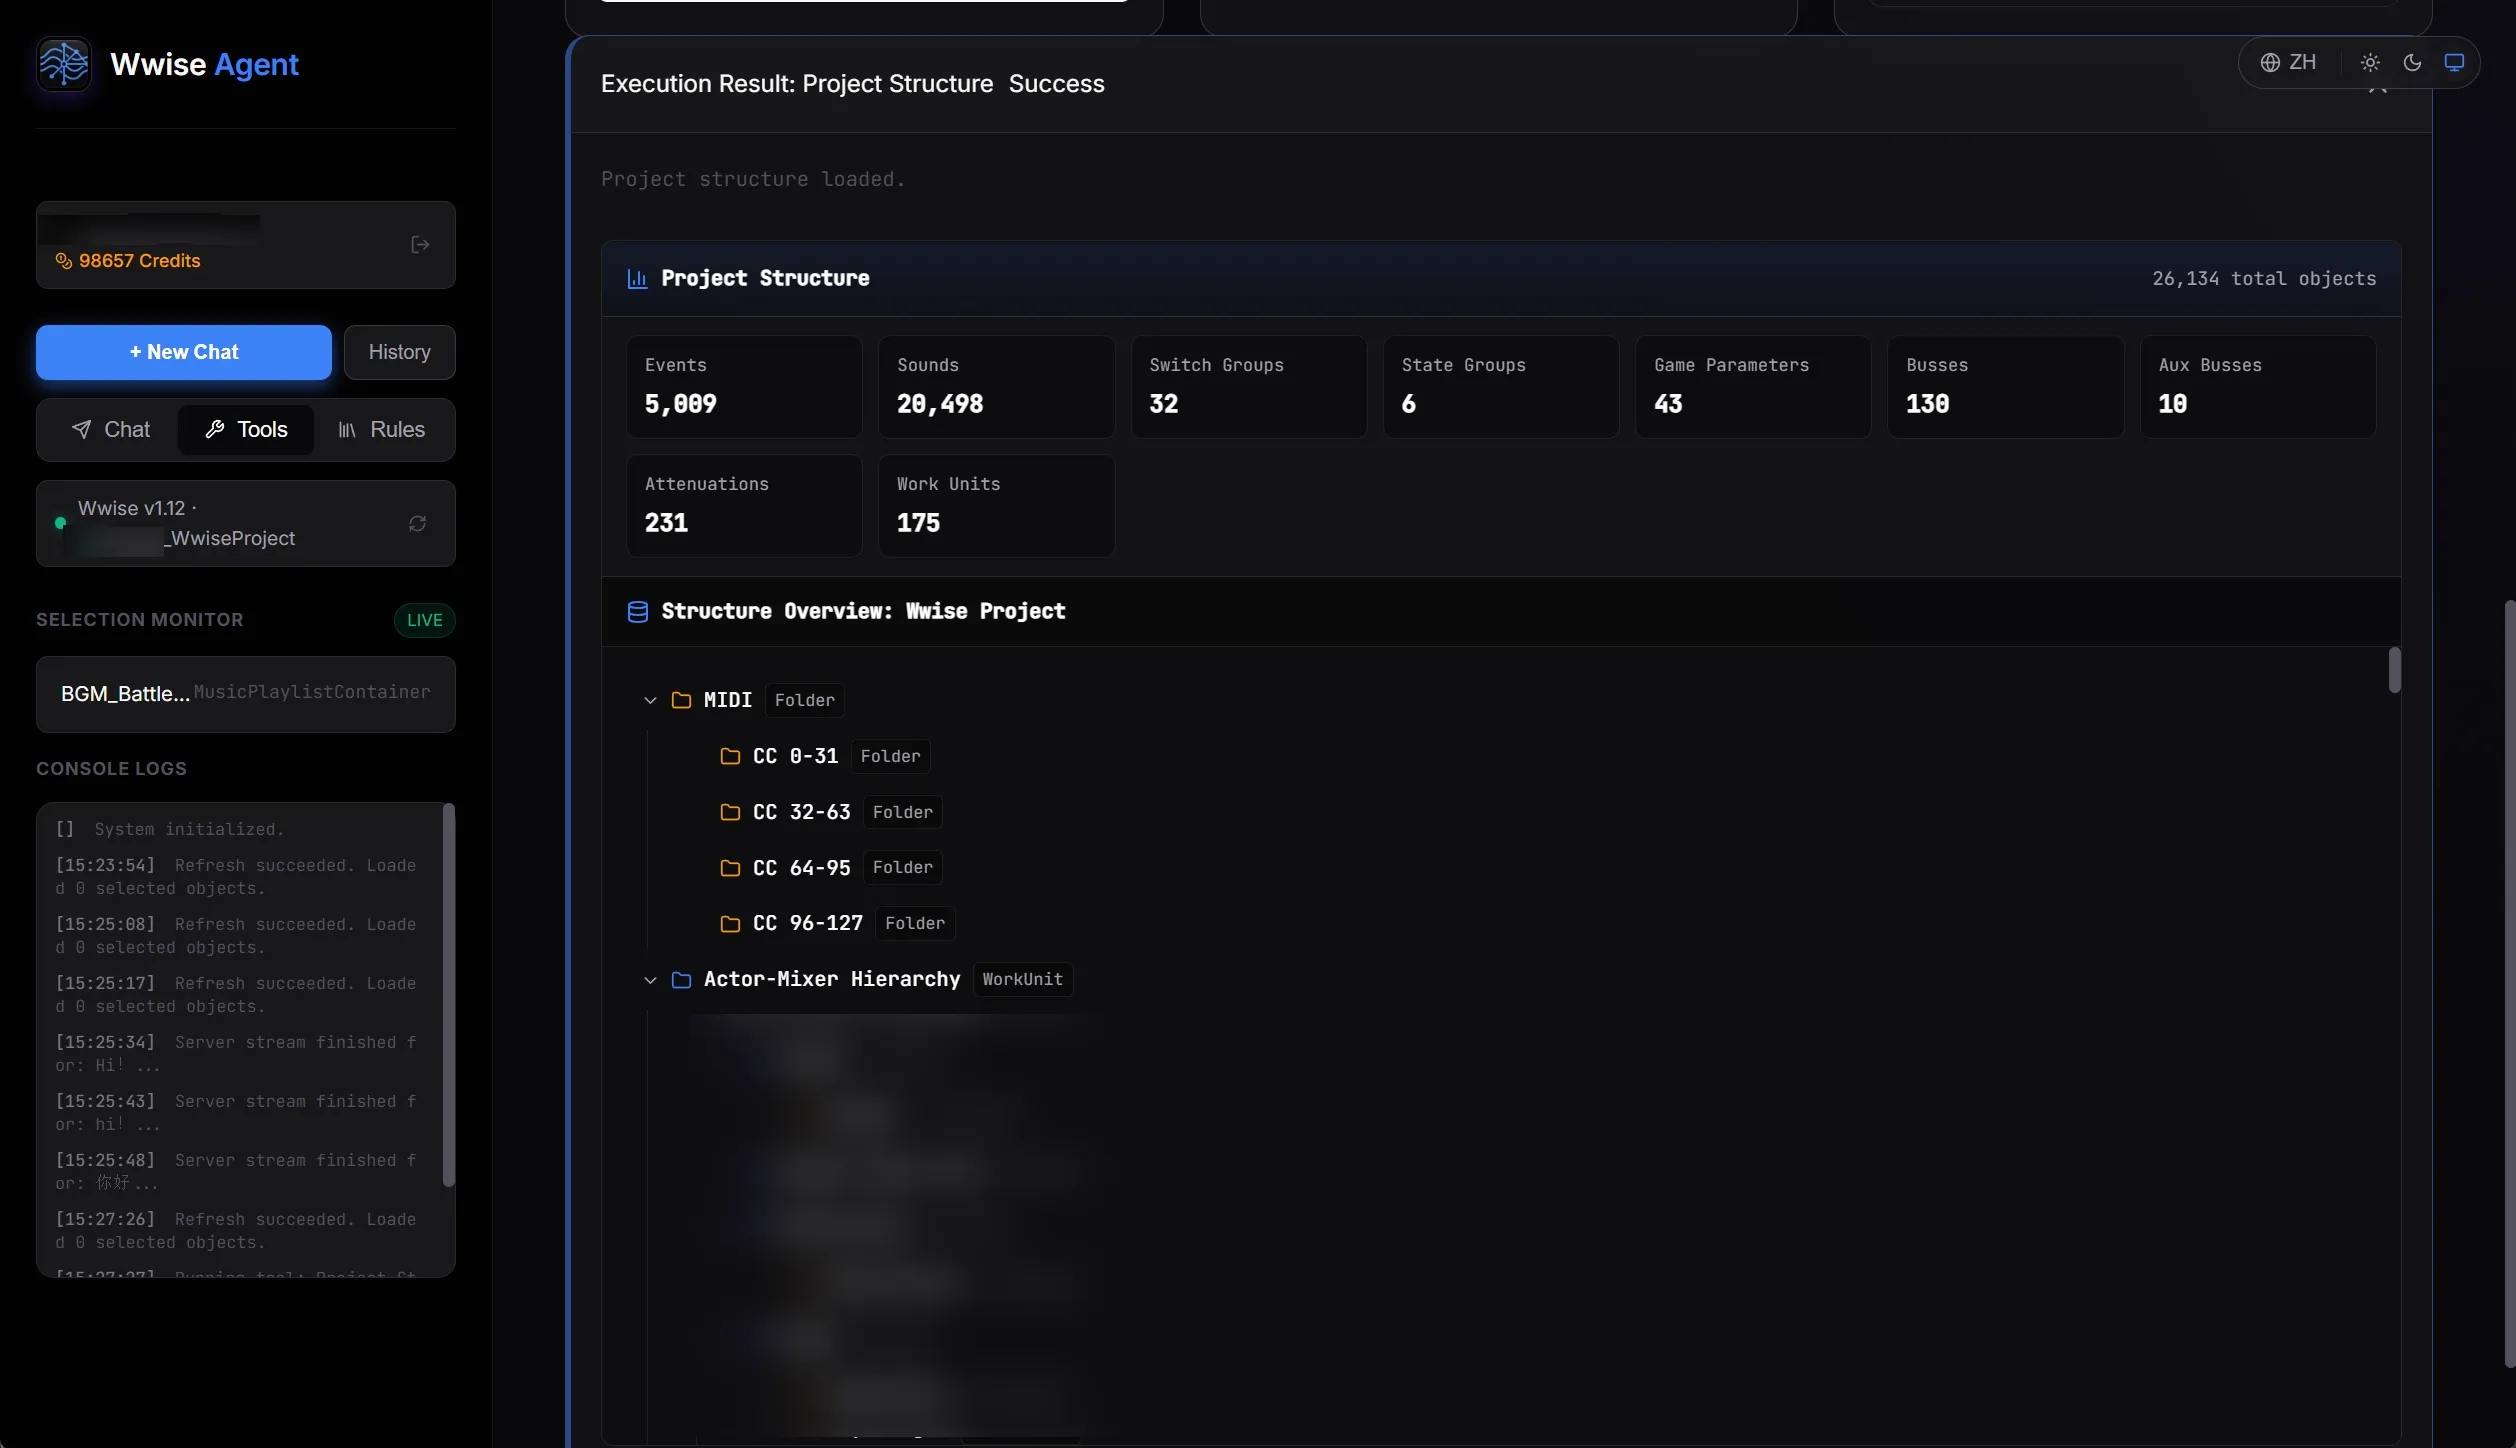The width and height of the screenshot is (2516, 1448).
Task: Click the 98657 Credits text
Action: (139, 261)
